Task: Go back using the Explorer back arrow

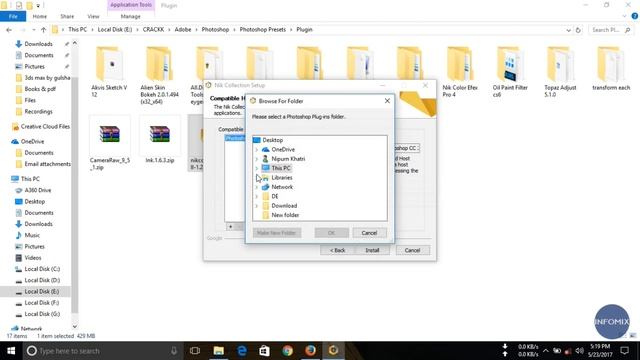Action: (x=9, y=30)
